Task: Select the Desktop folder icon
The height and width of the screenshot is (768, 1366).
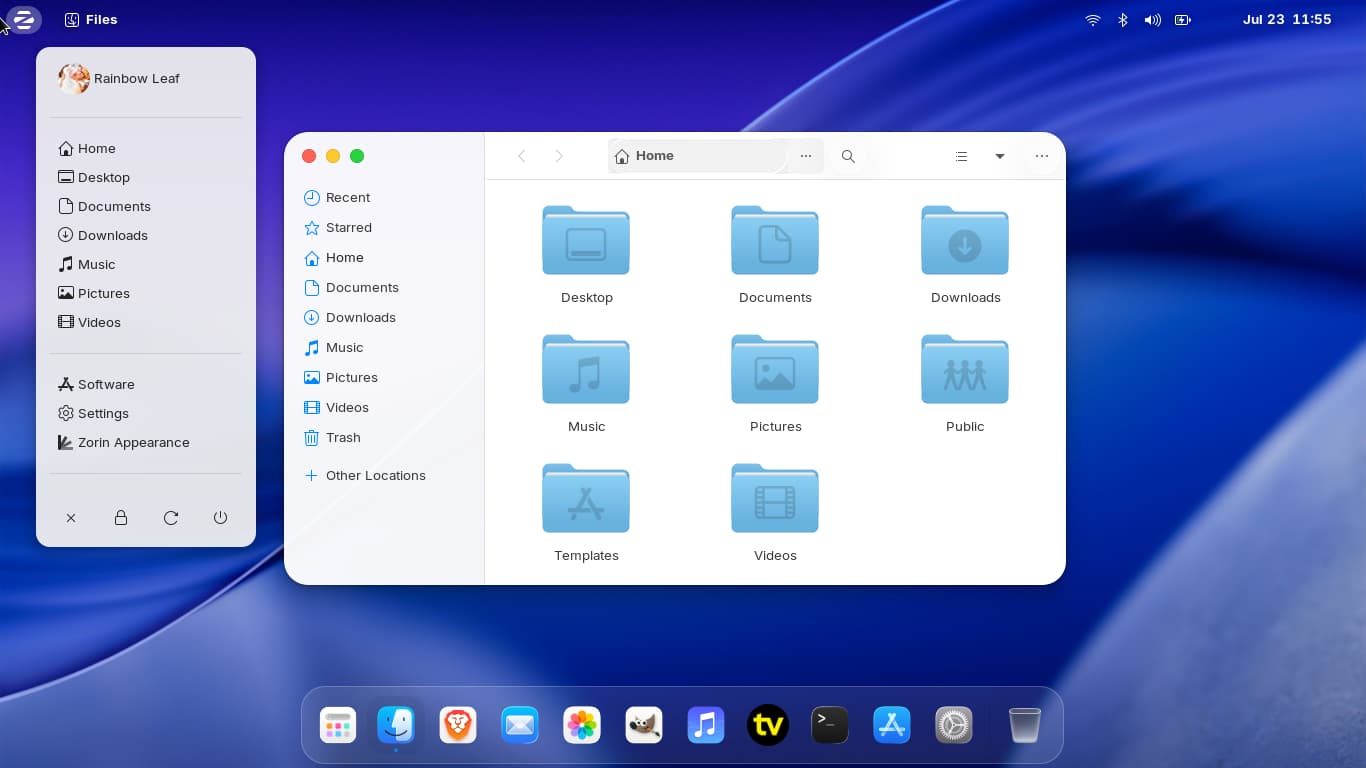Action: pos(586,240)
